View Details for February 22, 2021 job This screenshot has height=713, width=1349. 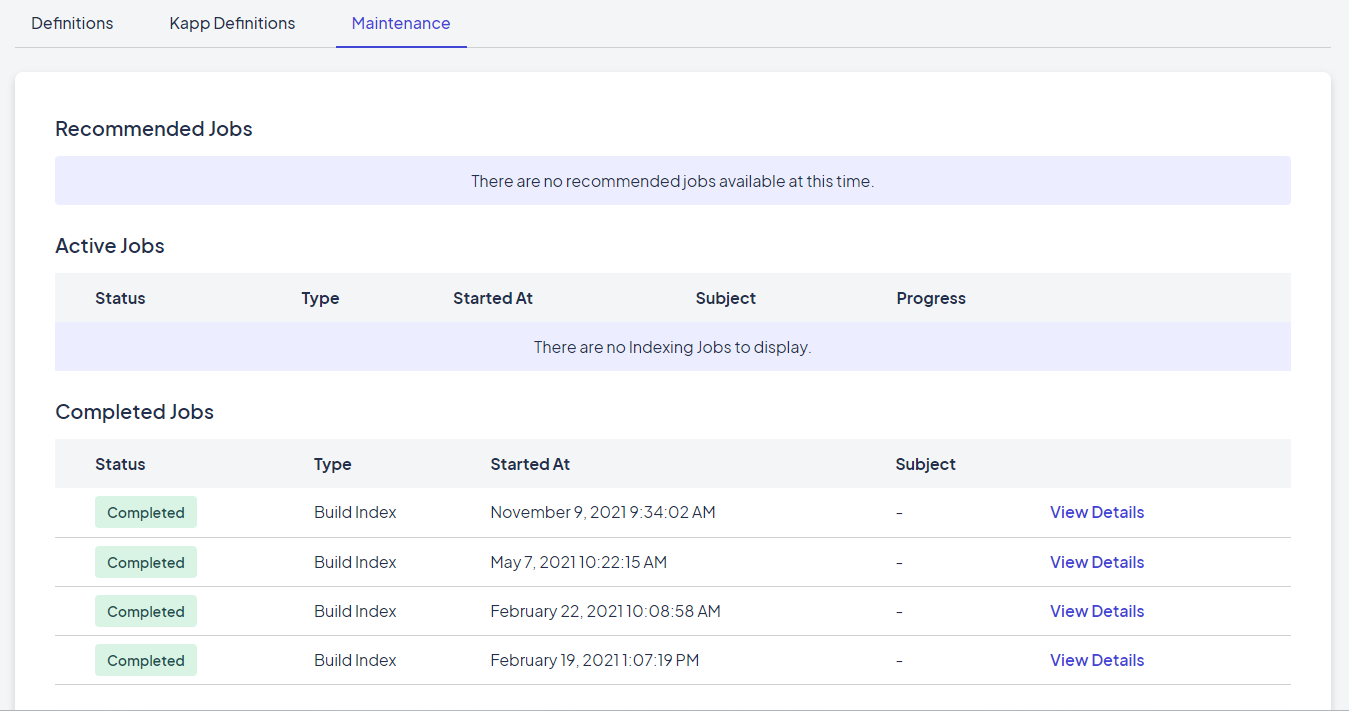pos(1096,611)
